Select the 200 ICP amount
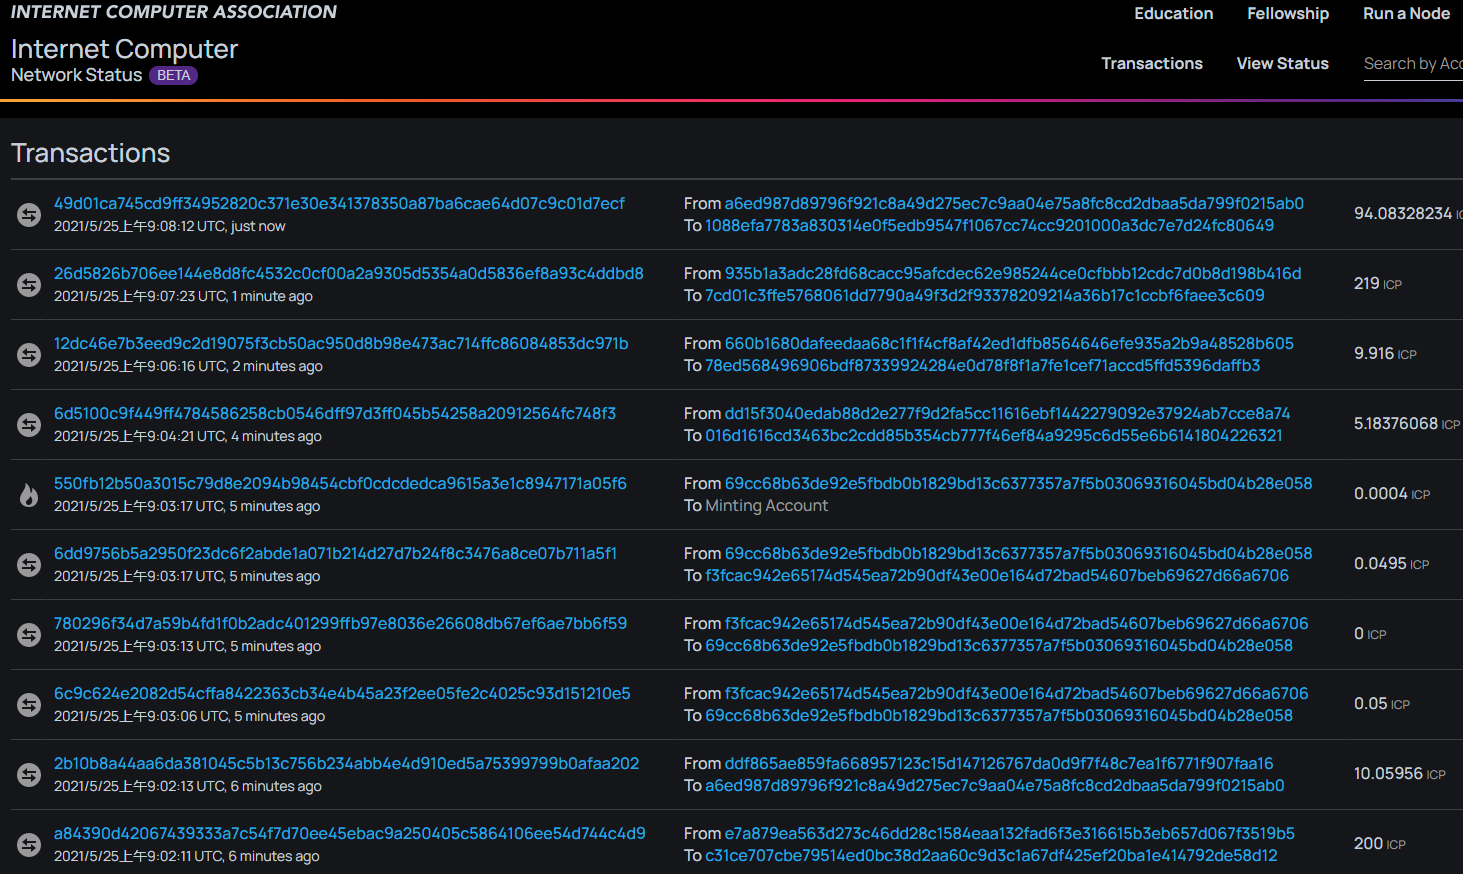This screenshot has height=874, width=1463. tap(1379, 844)
